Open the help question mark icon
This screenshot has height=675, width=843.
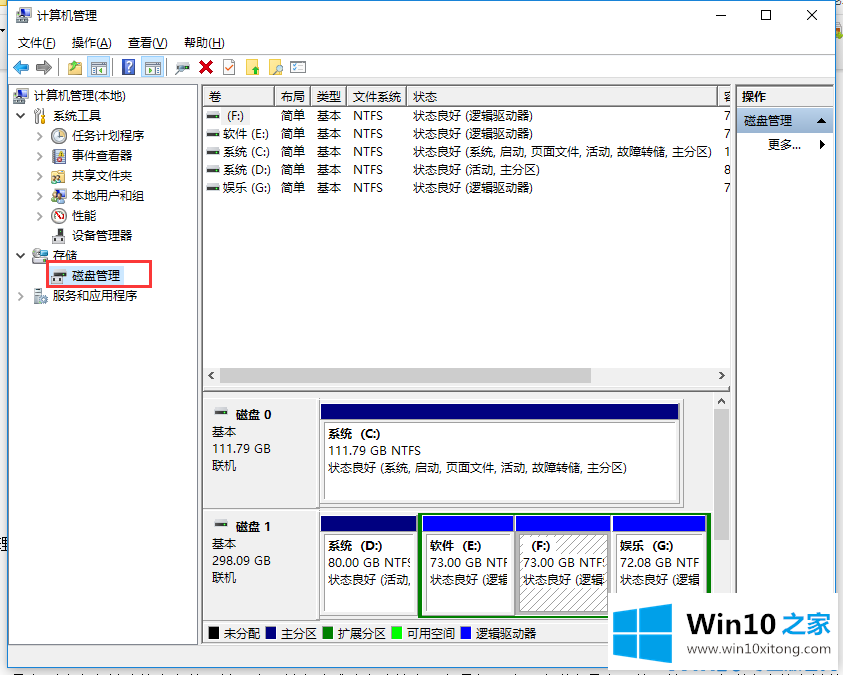(128, 68)
